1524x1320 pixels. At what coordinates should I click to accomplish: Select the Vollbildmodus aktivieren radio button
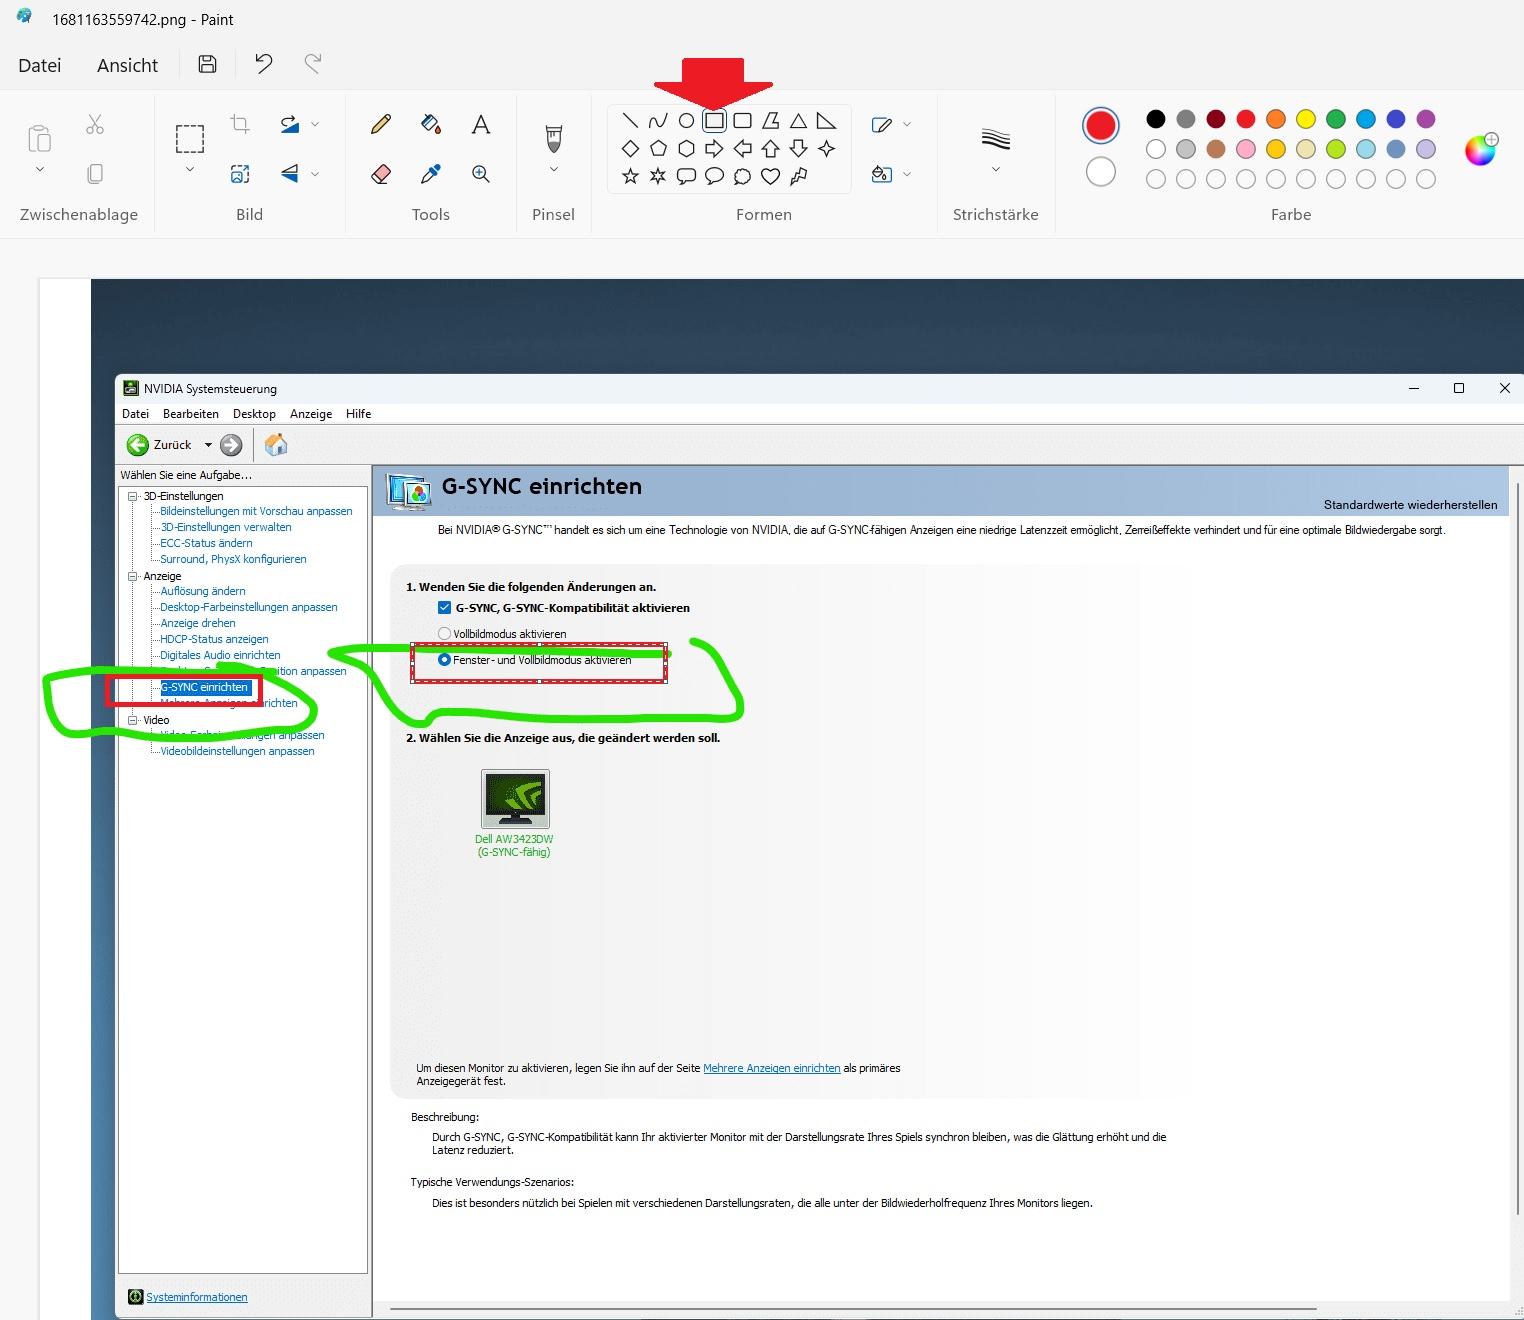444,634
